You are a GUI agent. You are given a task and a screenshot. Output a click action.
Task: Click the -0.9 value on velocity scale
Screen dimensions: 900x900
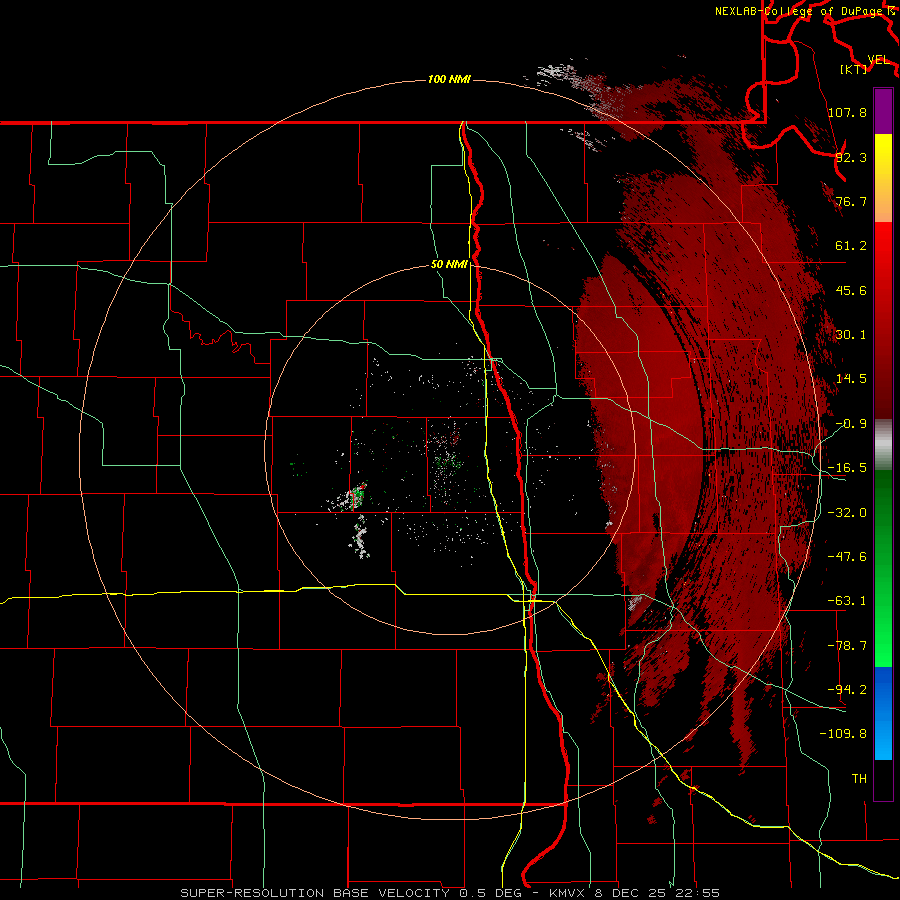point(851,424)
